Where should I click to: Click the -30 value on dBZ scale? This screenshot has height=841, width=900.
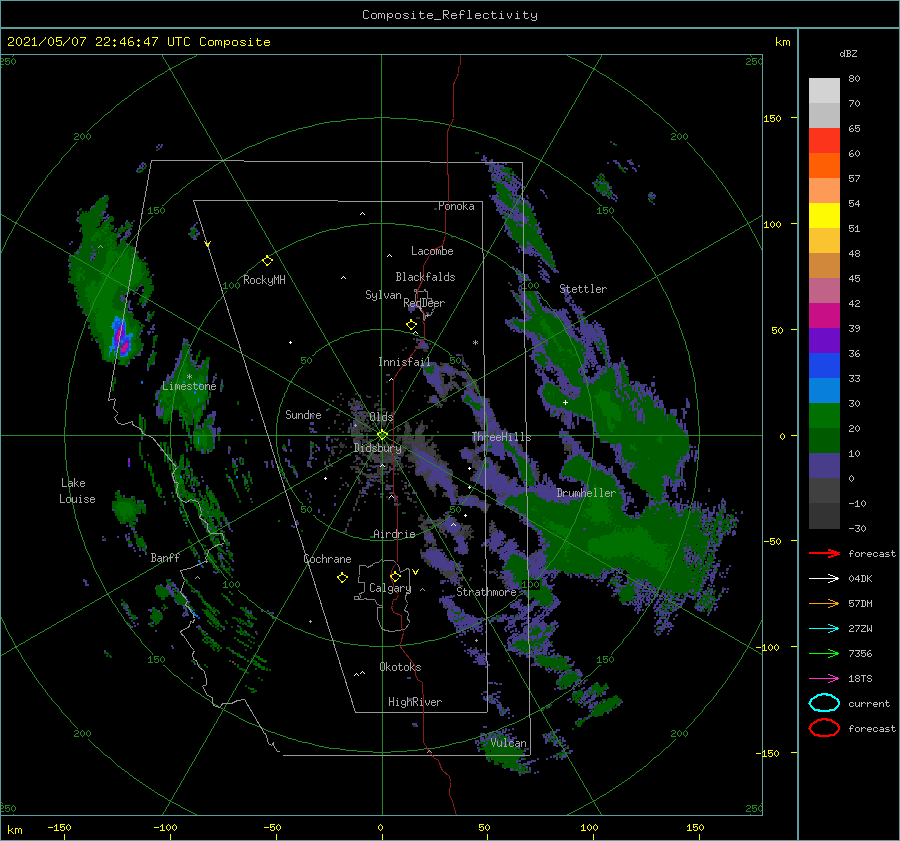tap(857, 529)
